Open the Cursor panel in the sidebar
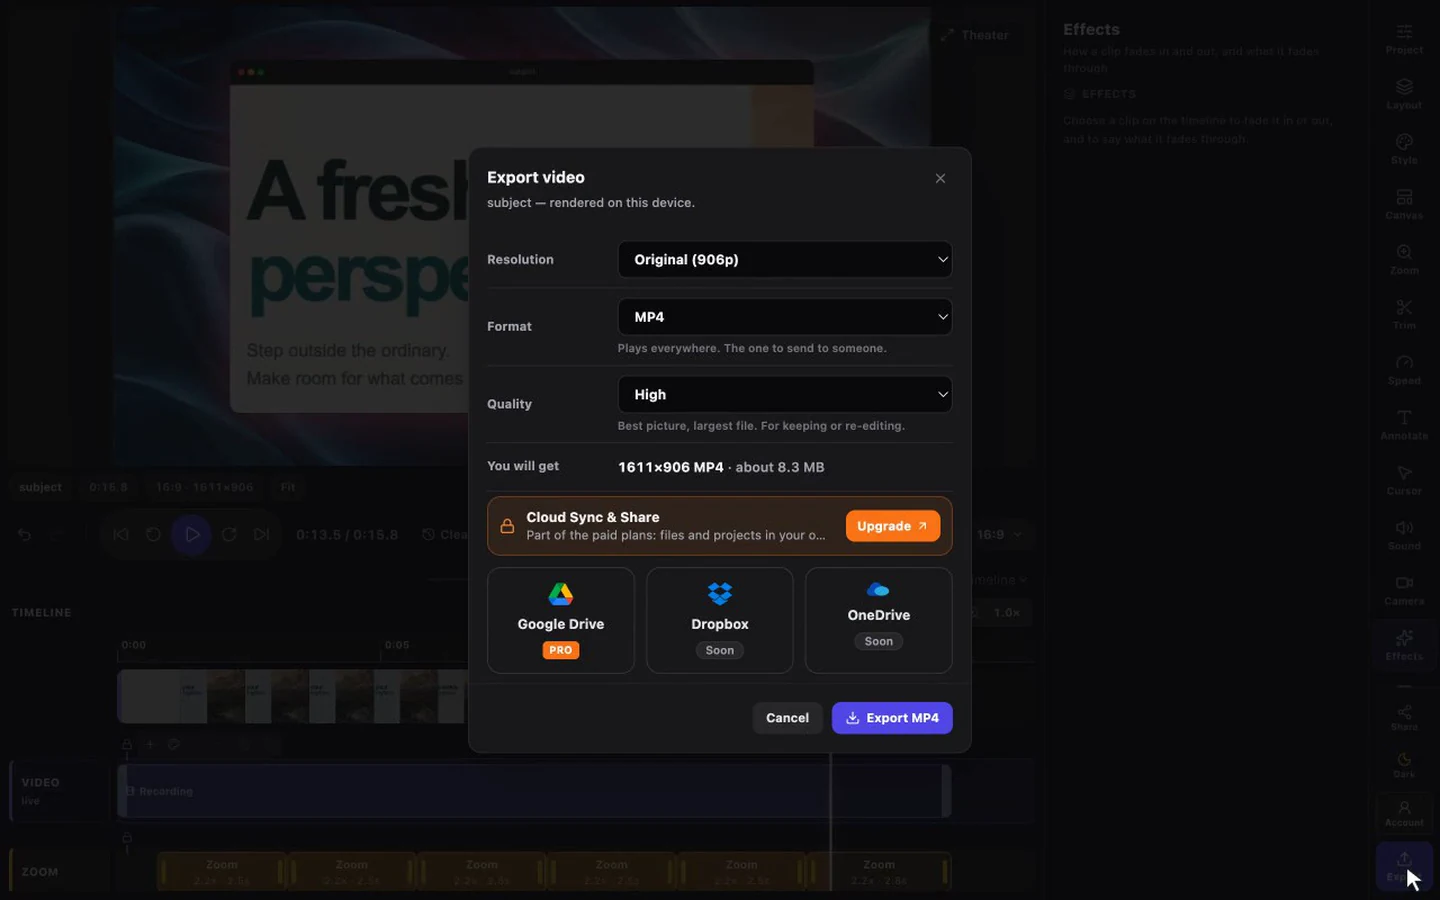 coord(1404,480)
